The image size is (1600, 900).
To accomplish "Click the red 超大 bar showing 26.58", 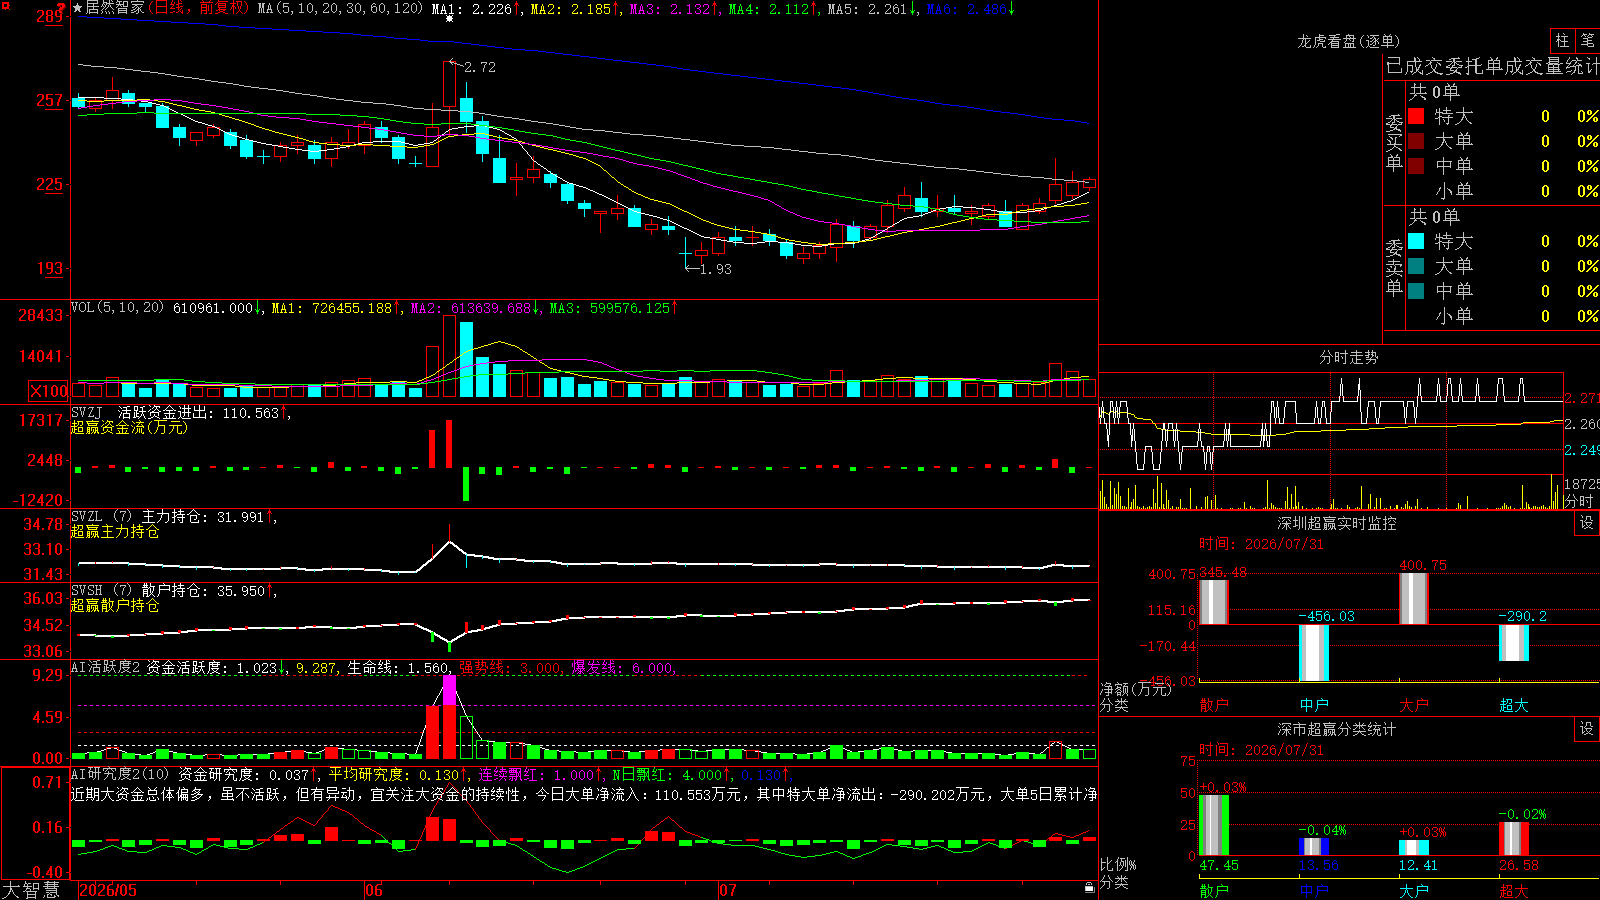I will point(1513,839).
